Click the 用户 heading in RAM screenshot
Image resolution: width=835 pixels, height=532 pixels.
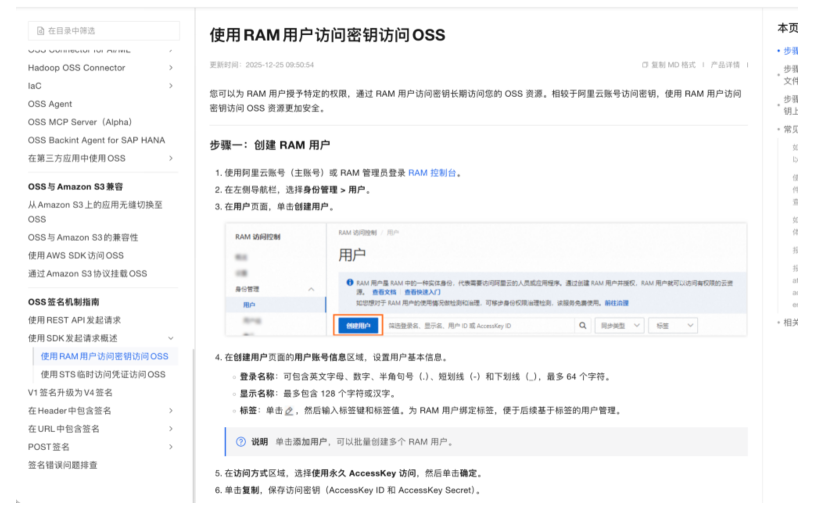coord(352,255)
